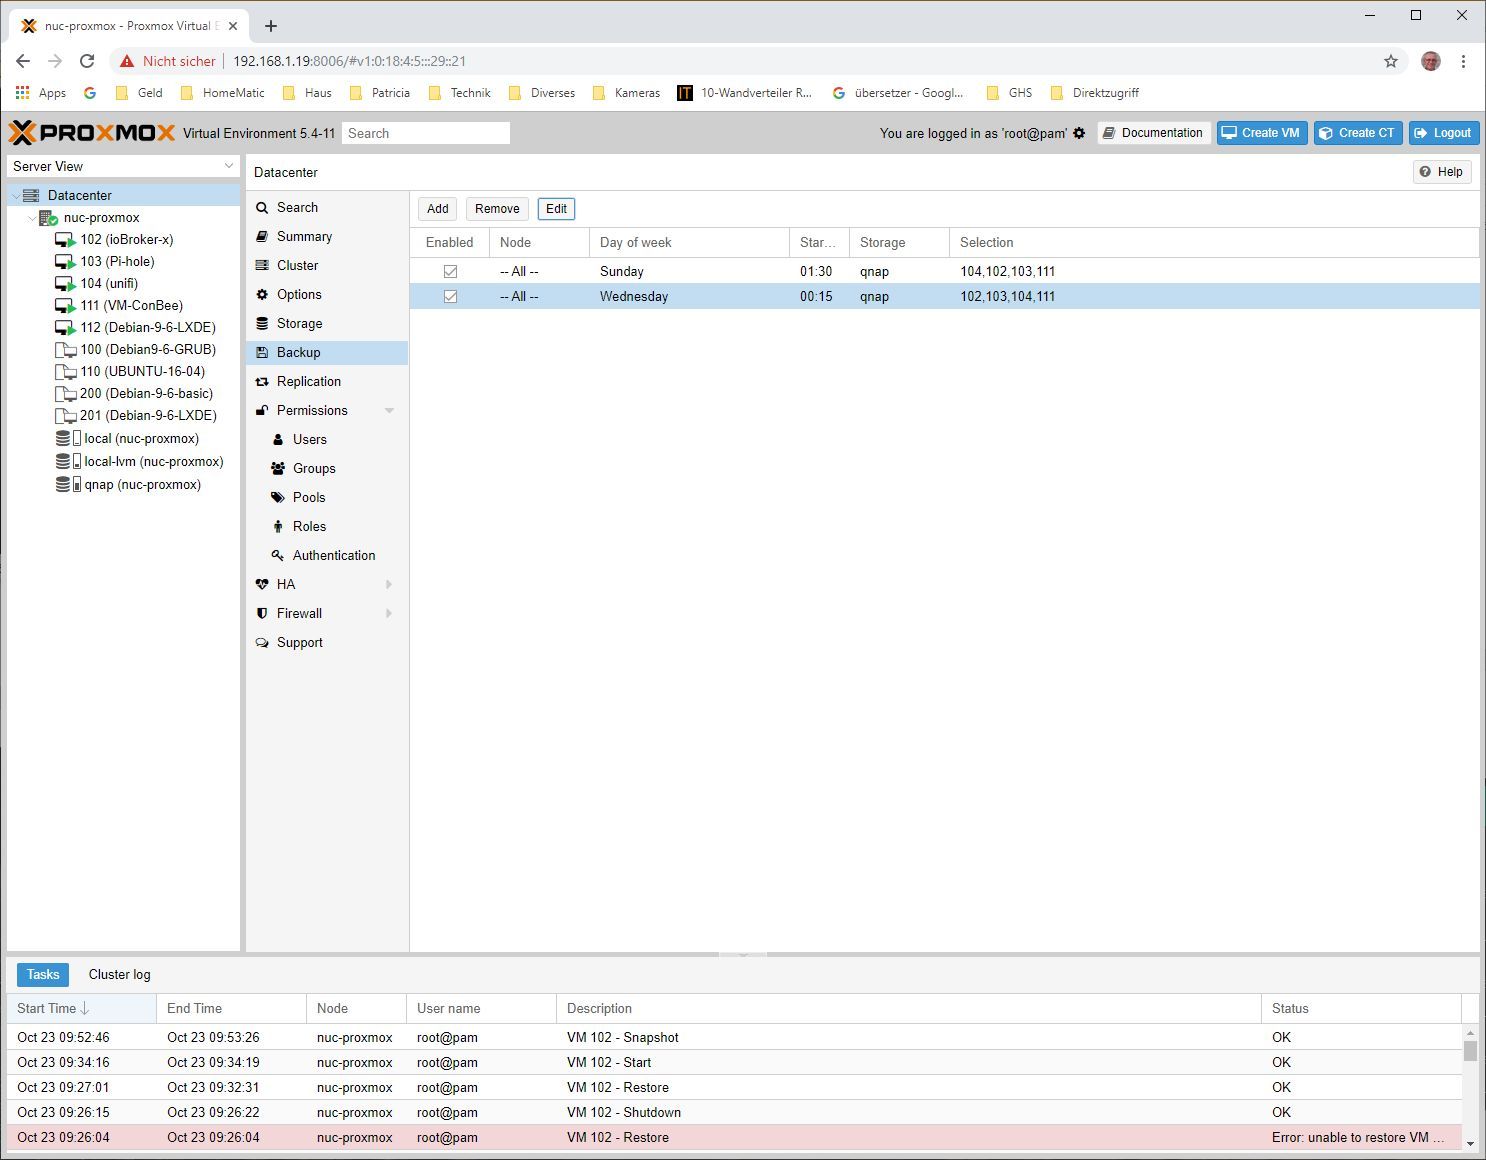Open the Roles permissions section

(x=309, y=526)
